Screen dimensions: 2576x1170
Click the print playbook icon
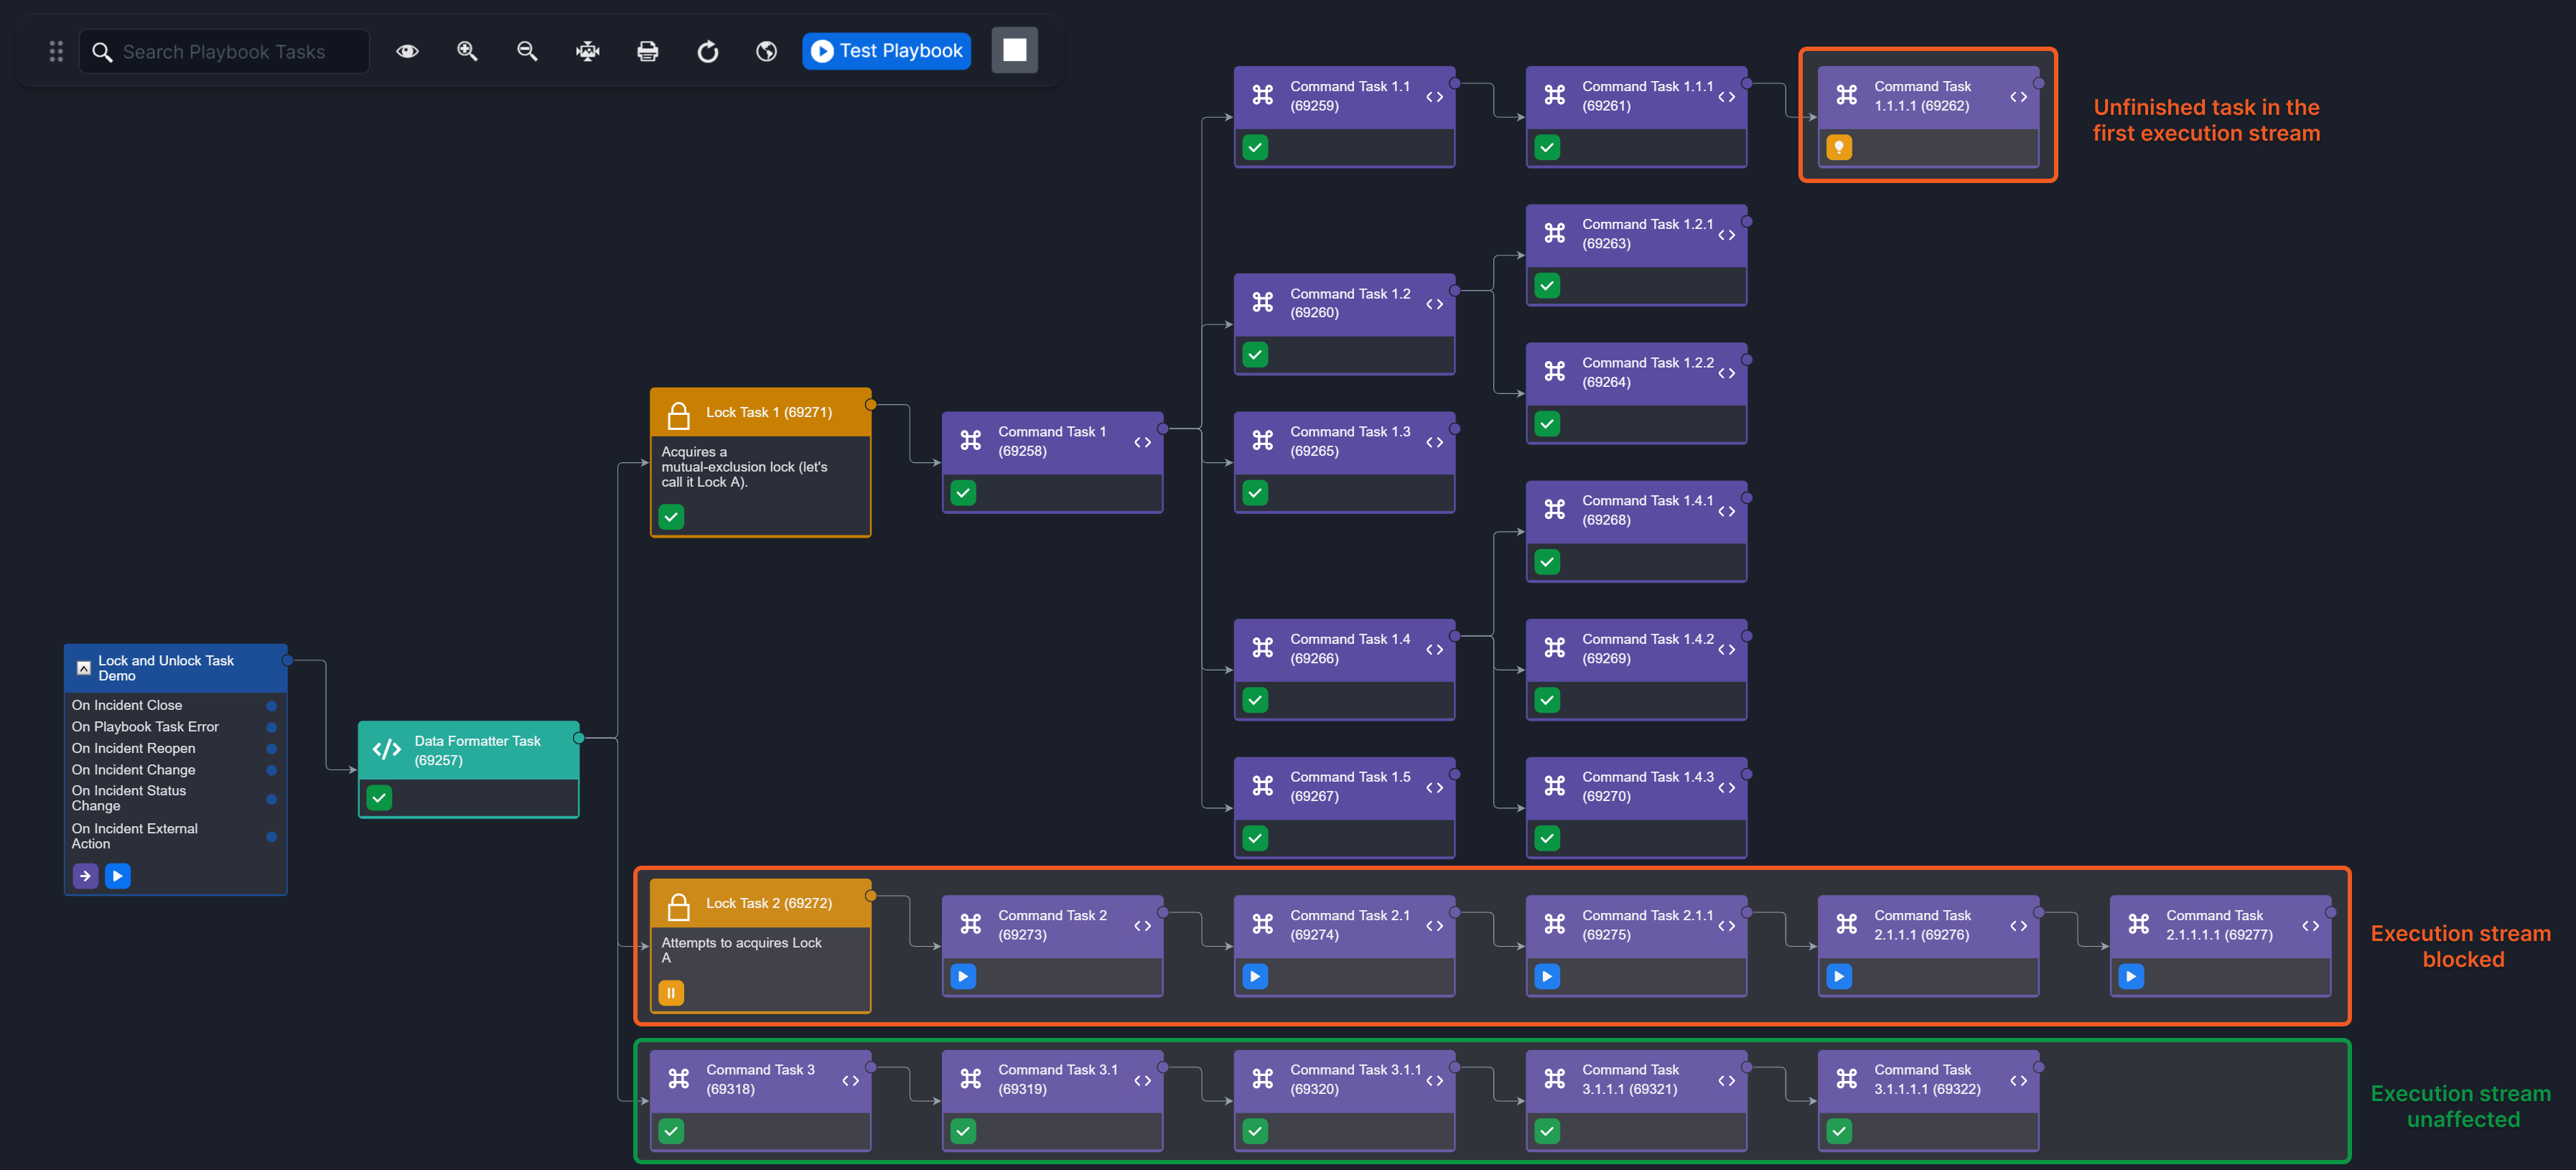tap(648, 51)
